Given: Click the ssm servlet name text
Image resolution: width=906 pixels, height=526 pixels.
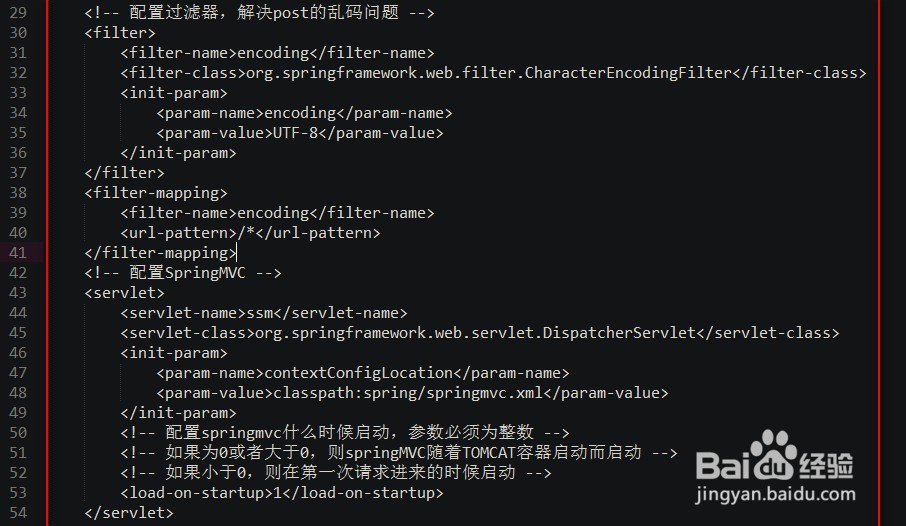Looking at the screenshot, I should 259,313.
